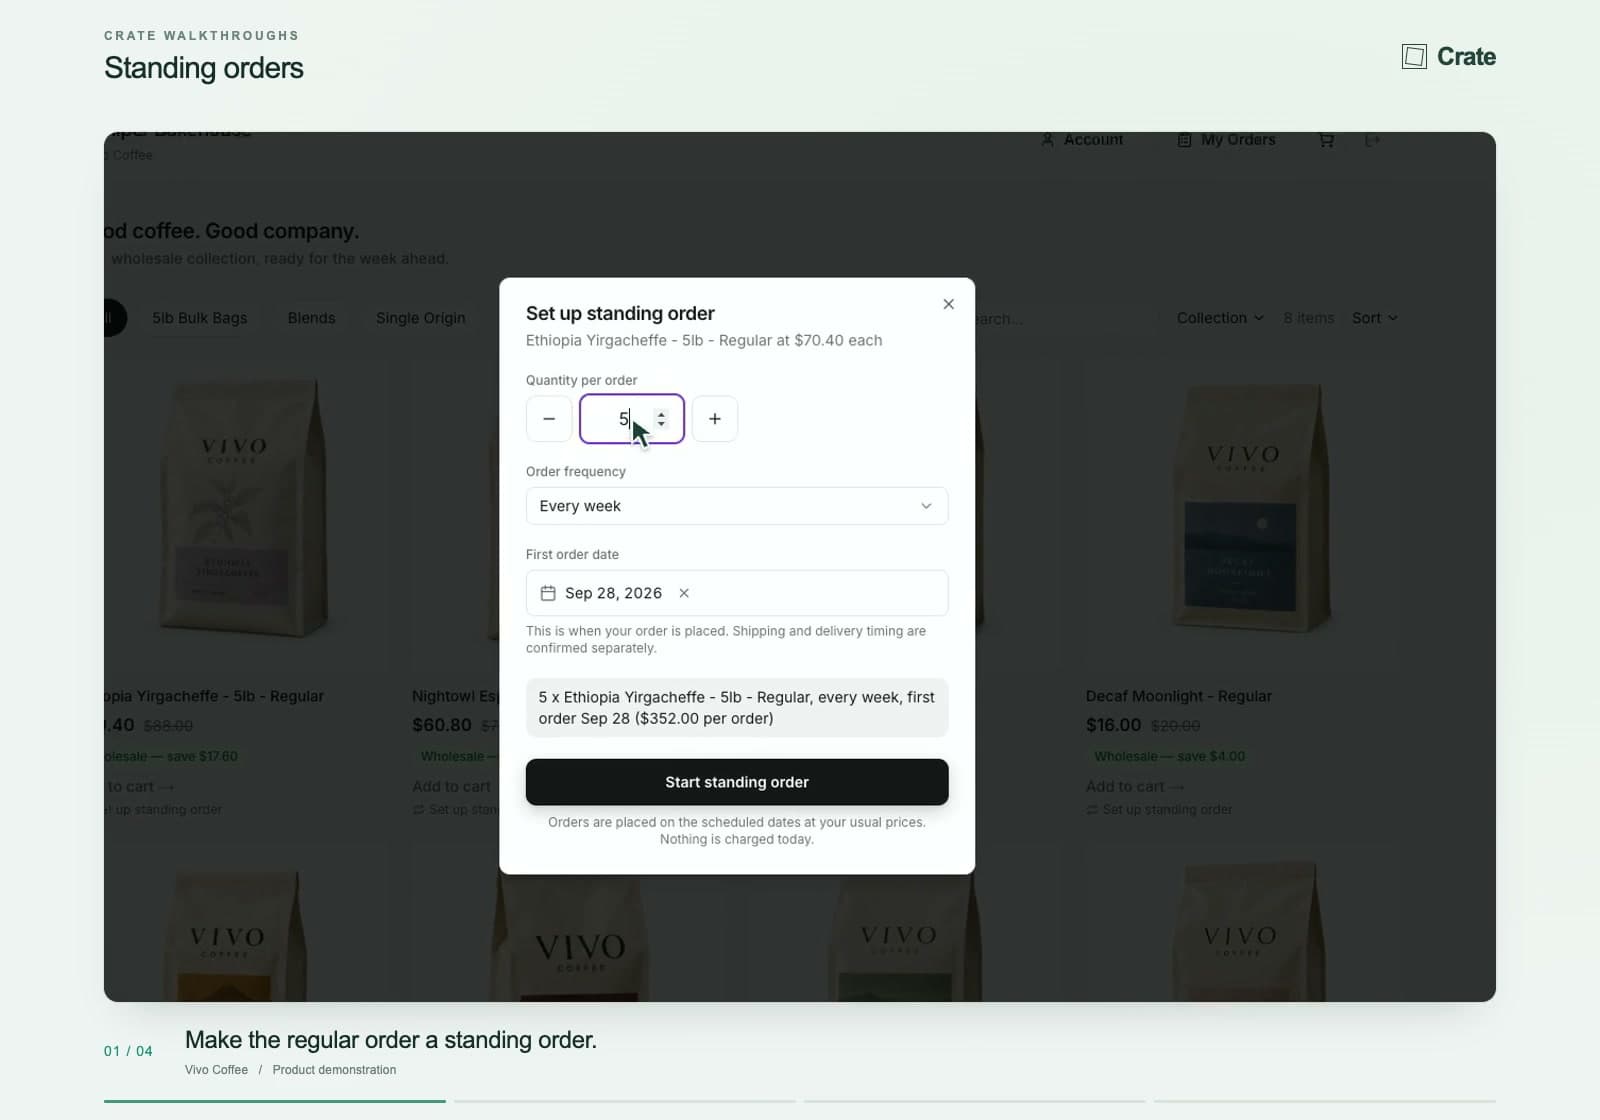Click Decaf Moonlight price $16.00
Viewport: 1600px width, 1120px height.
(x=1113, y=725)
